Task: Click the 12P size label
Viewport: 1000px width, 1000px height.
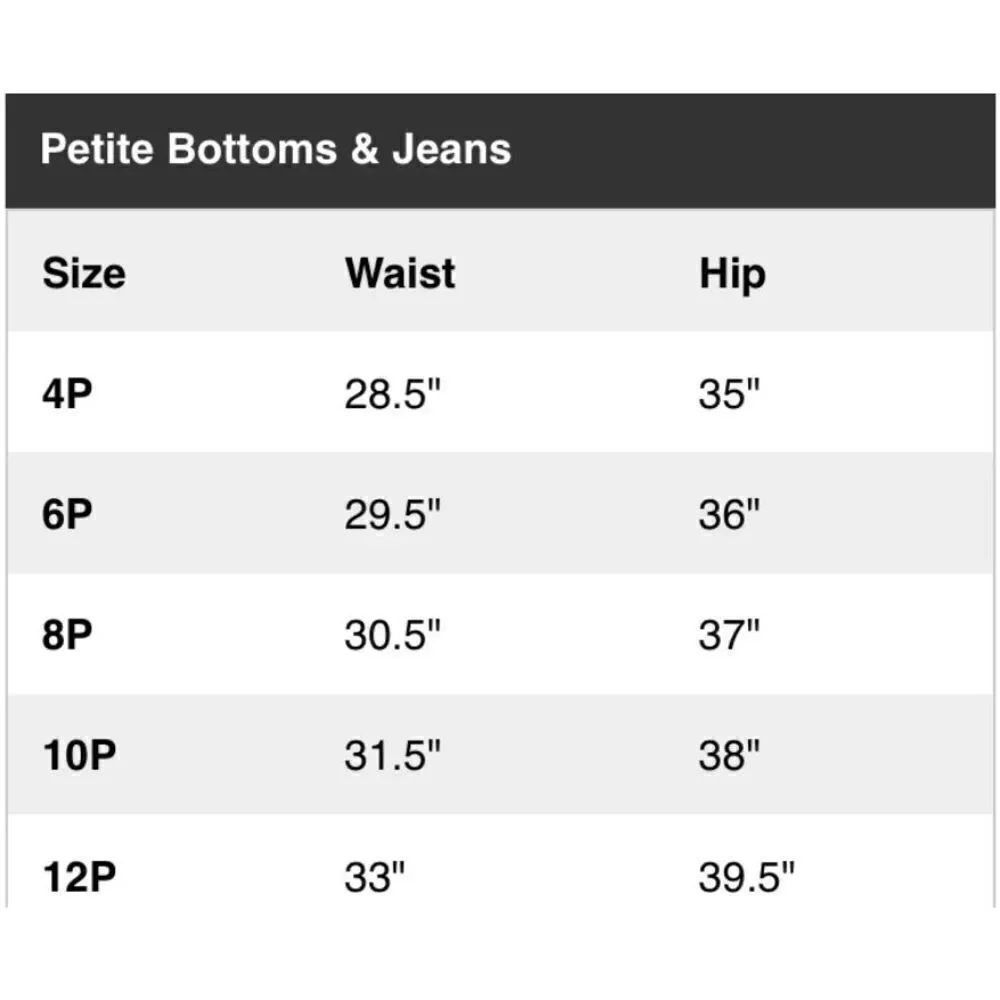Action: pyautogui.click(x=79, y=878)
